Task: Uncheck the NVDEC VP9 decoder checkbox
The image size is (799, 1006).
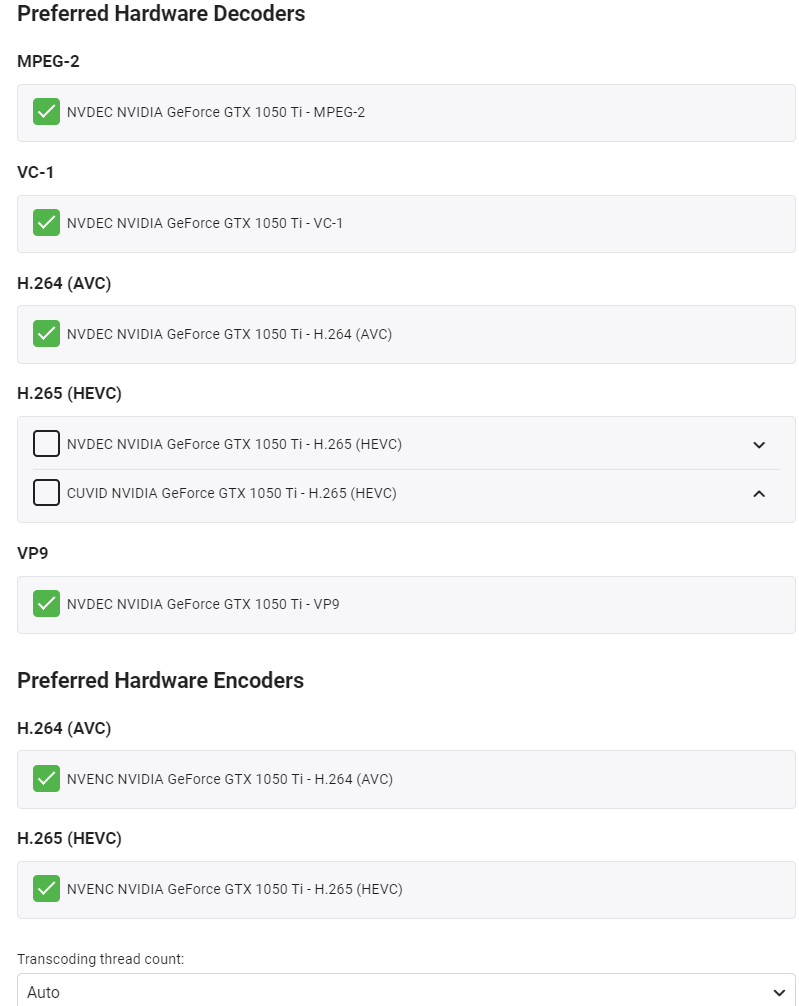Action: tap(46, 604)
